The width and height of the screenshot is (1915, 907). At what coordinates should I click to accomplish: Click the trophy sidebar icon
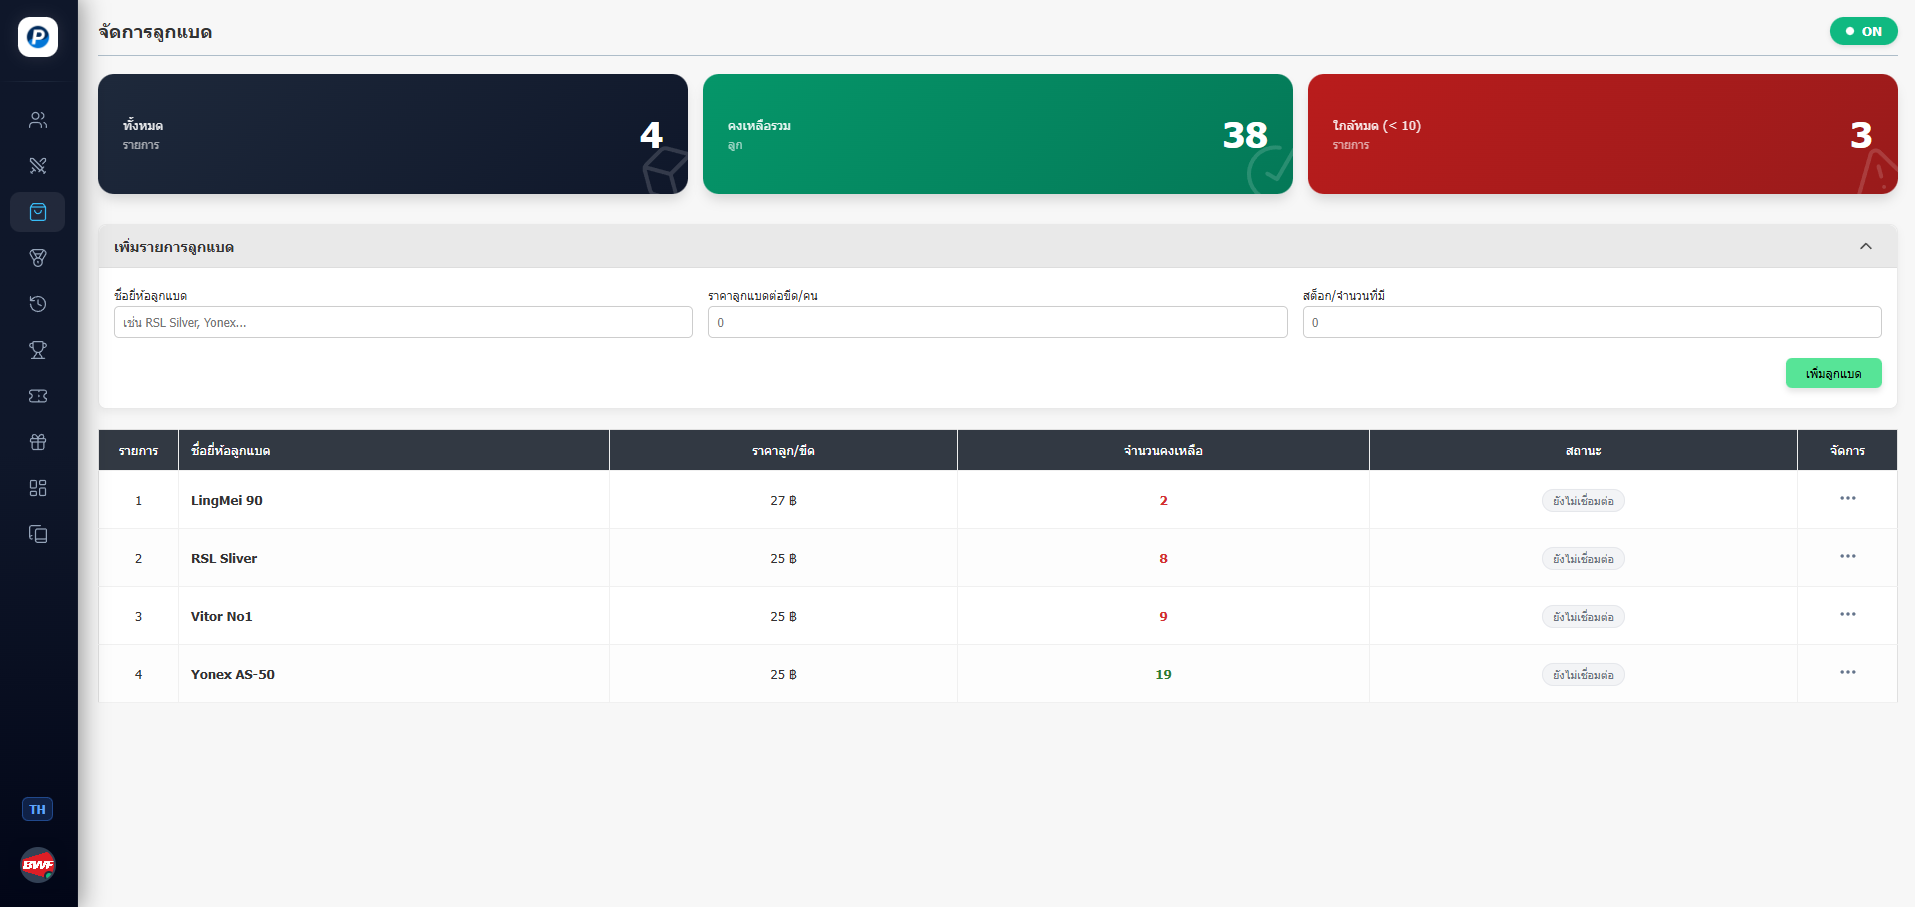pyautogui.click(x=38, y=350)
